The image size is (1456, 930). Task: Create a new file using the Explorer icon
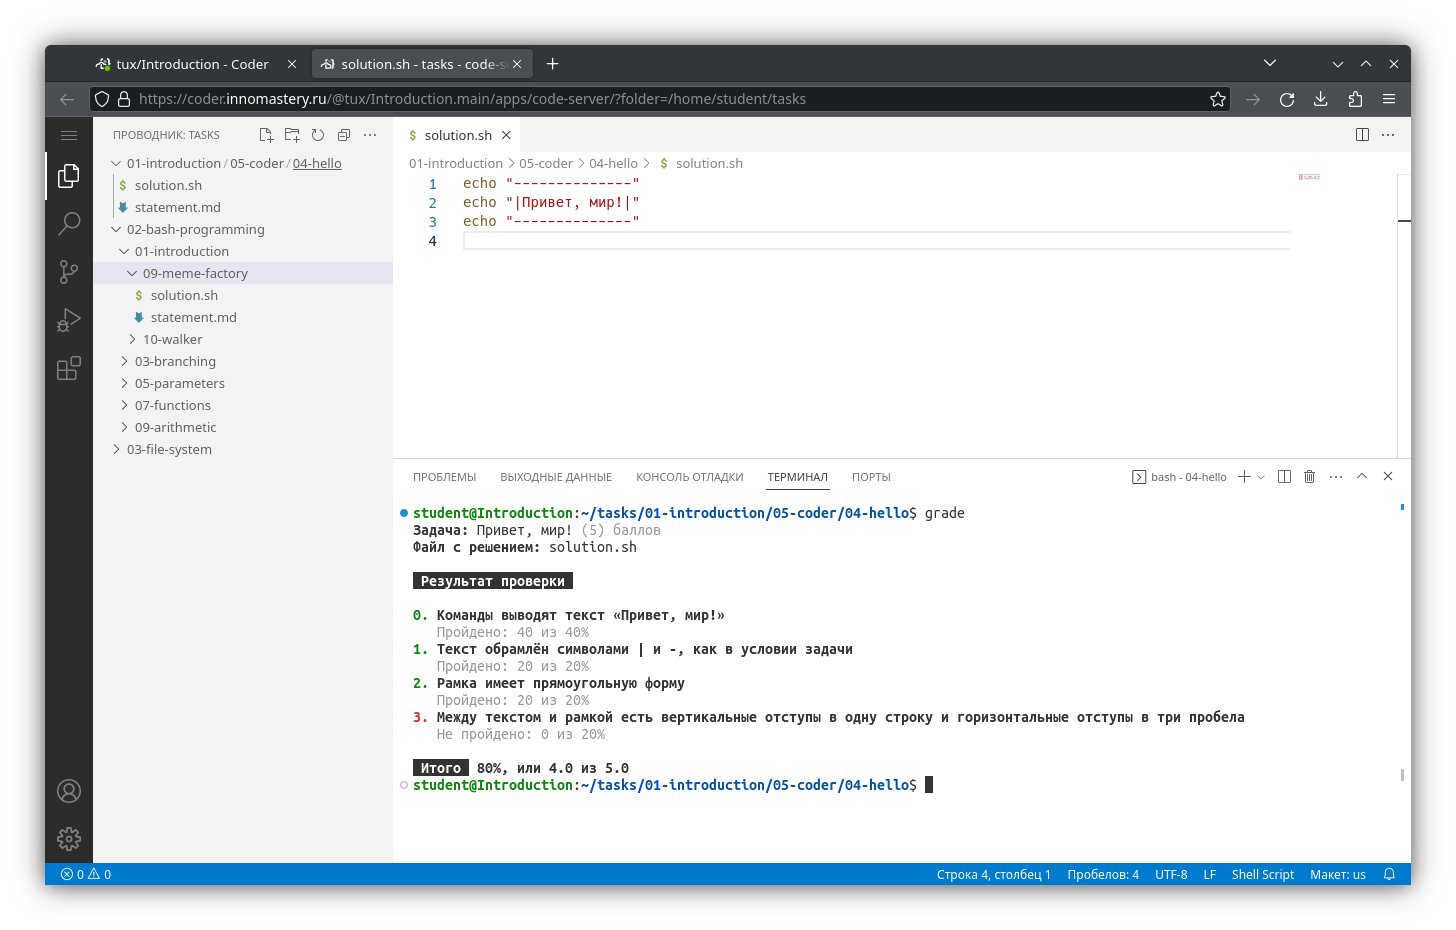point(265,134)
